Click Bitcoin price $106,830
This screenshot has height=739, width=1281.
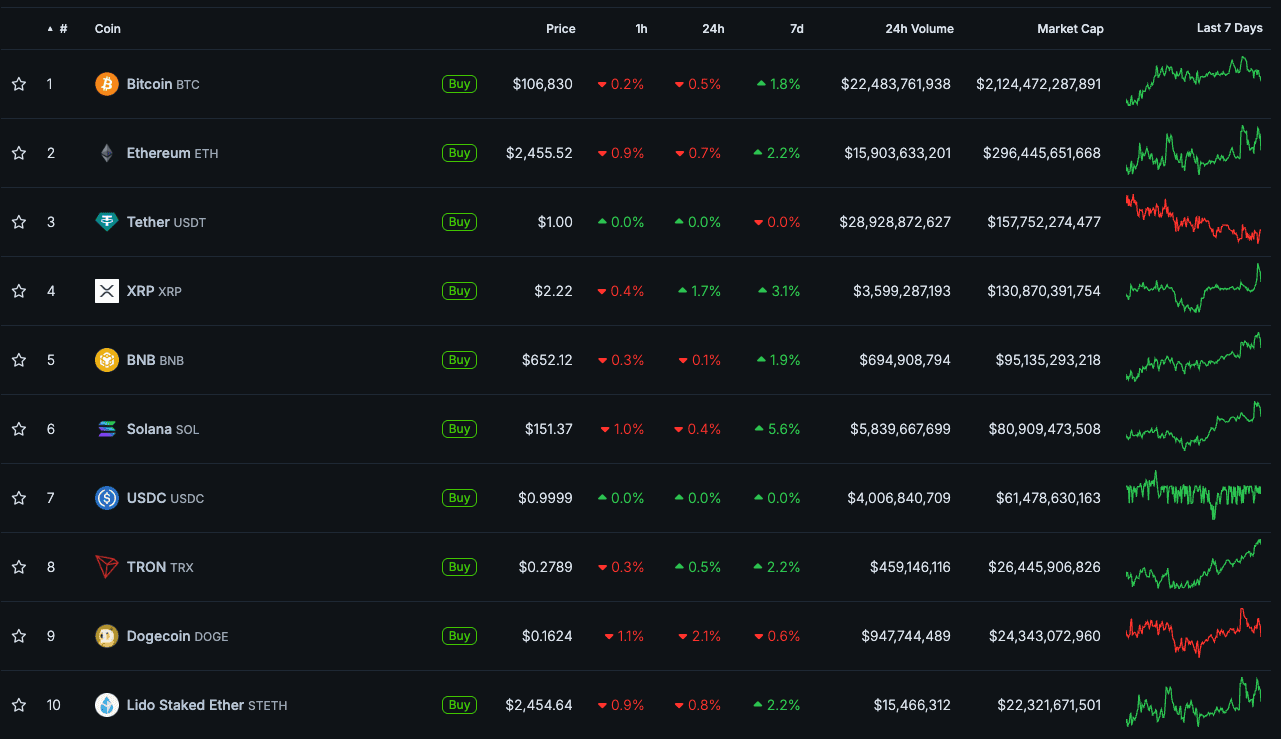pyautogui.click(x=543, y=84)
